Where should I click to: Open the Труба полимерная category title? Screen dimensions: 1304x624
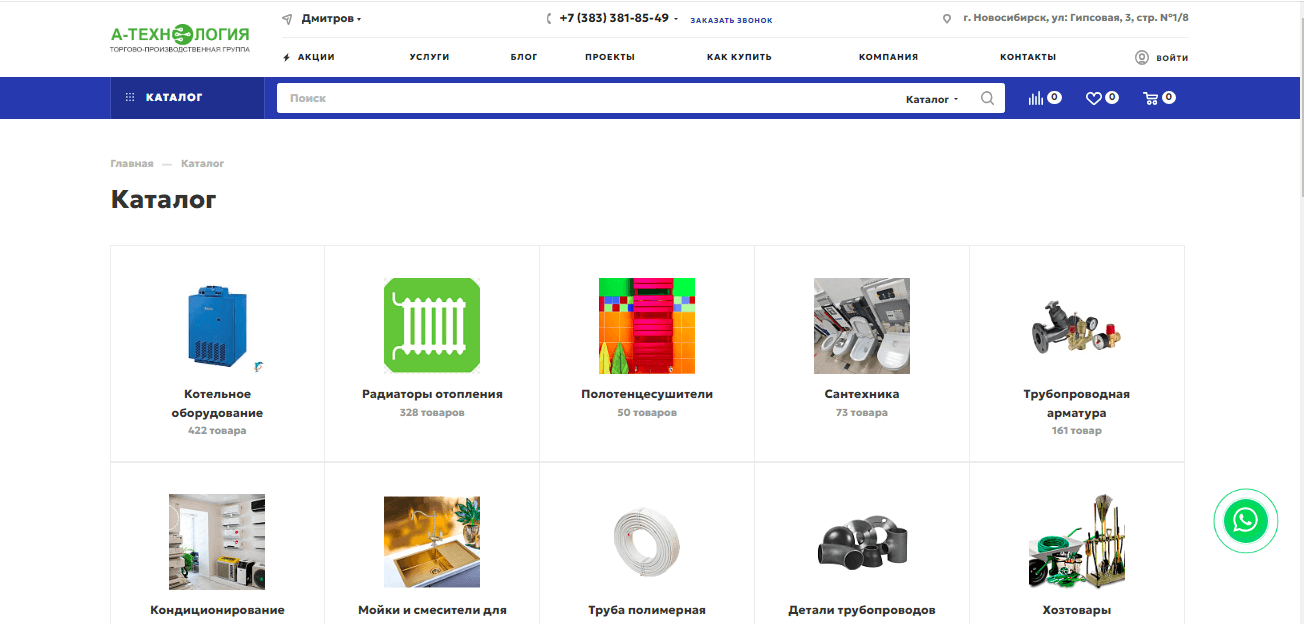click(x=647, y=610)
